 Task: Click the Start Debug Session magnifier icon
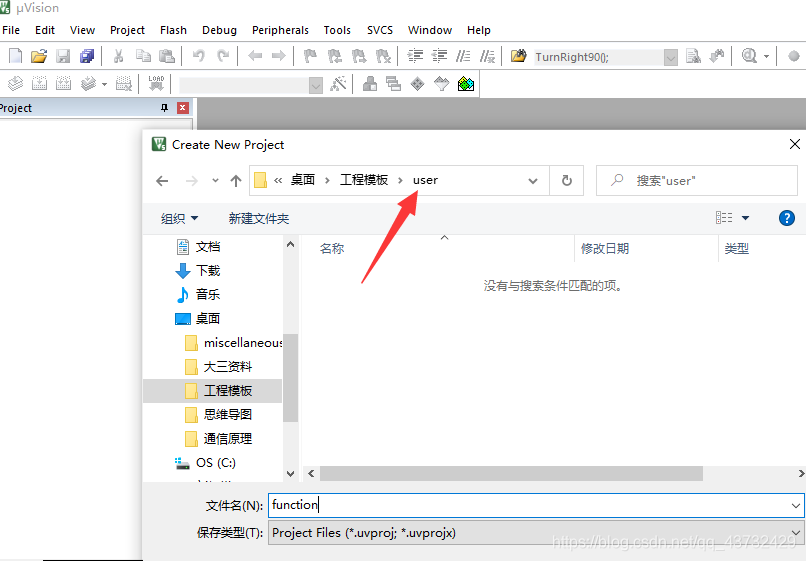[x=749, y=56]
